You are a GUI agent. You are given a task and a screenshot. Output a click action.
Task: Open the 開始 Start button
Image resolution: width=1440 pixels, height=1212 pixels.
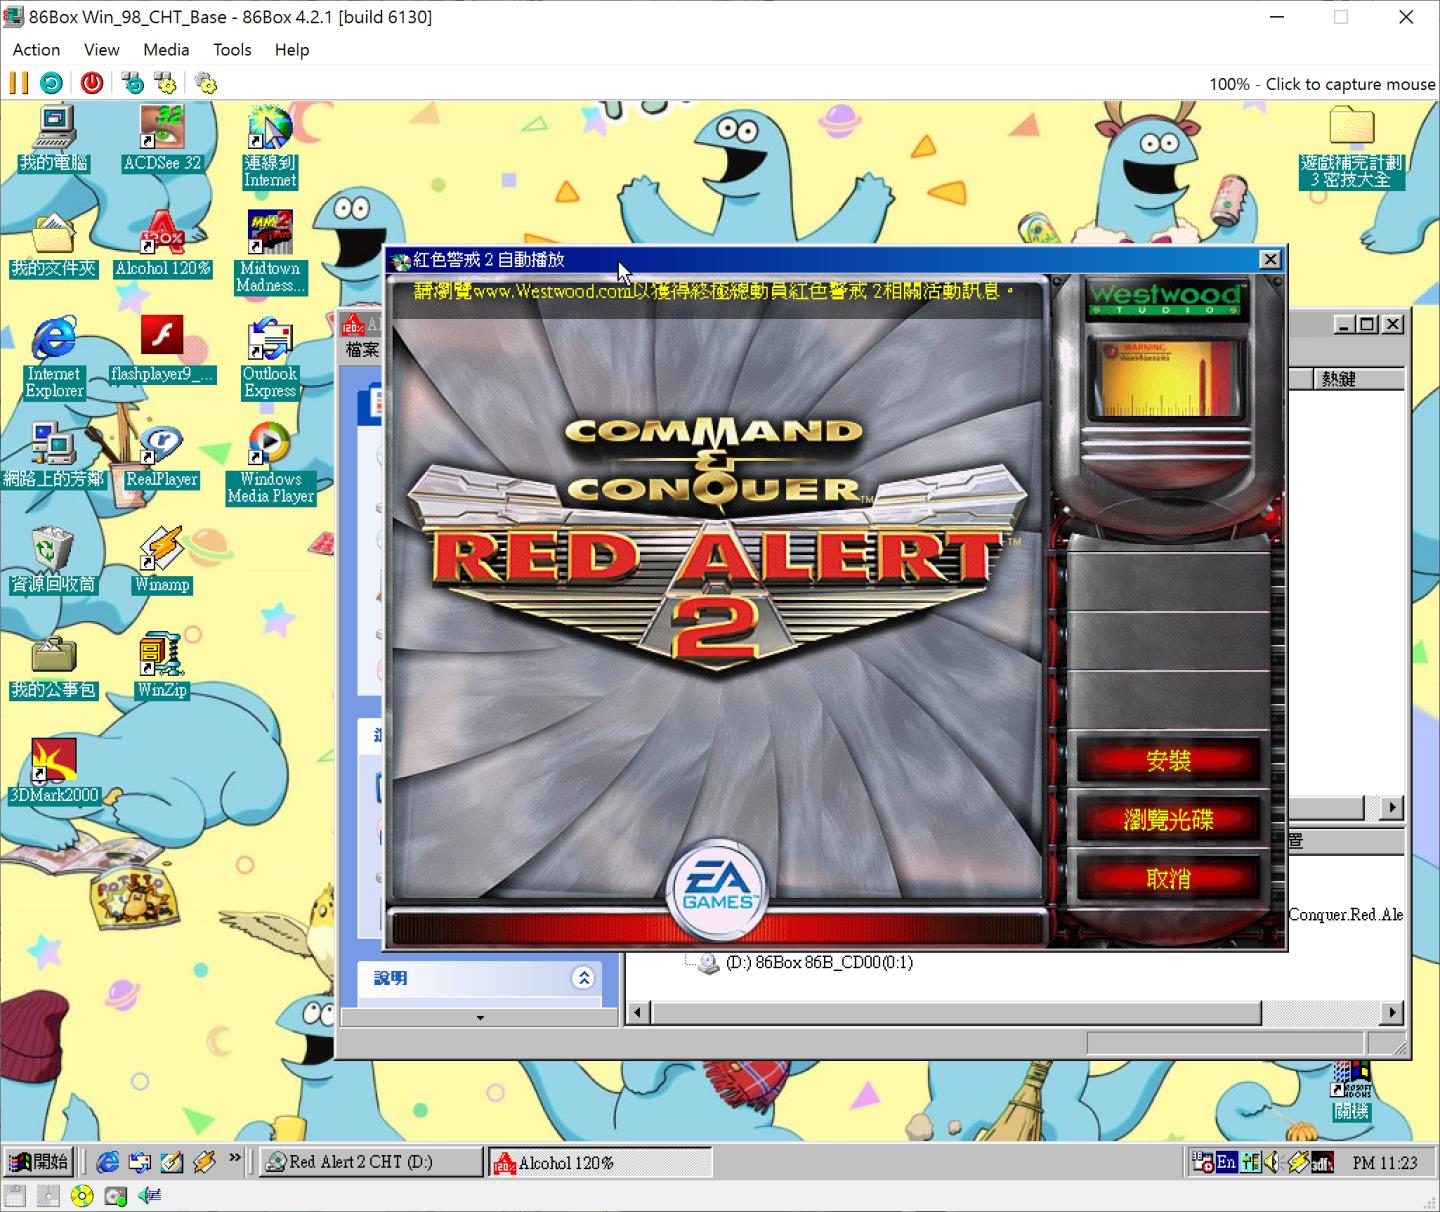pyautogui.click(x=38, y=1162)
